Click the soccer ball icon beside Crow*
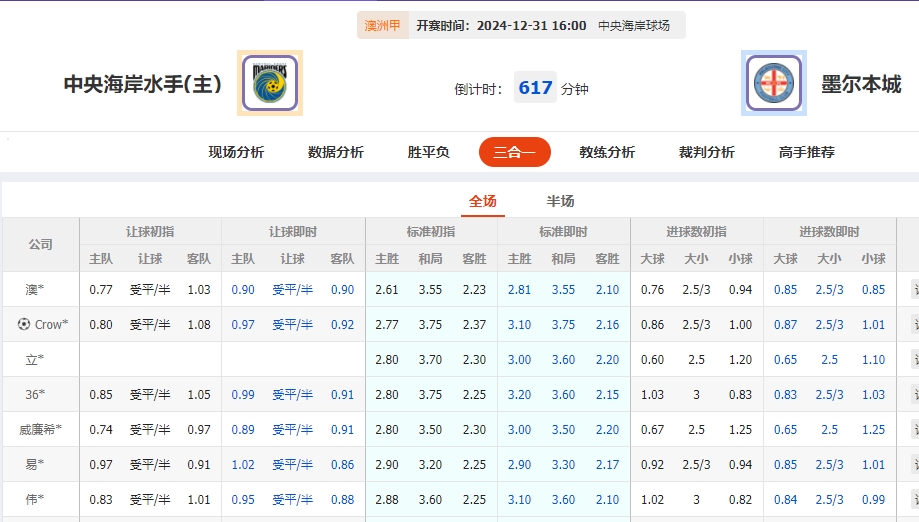The width and height of the screenshot is (919, 522). pyautogui.click(x=24, y=324)
